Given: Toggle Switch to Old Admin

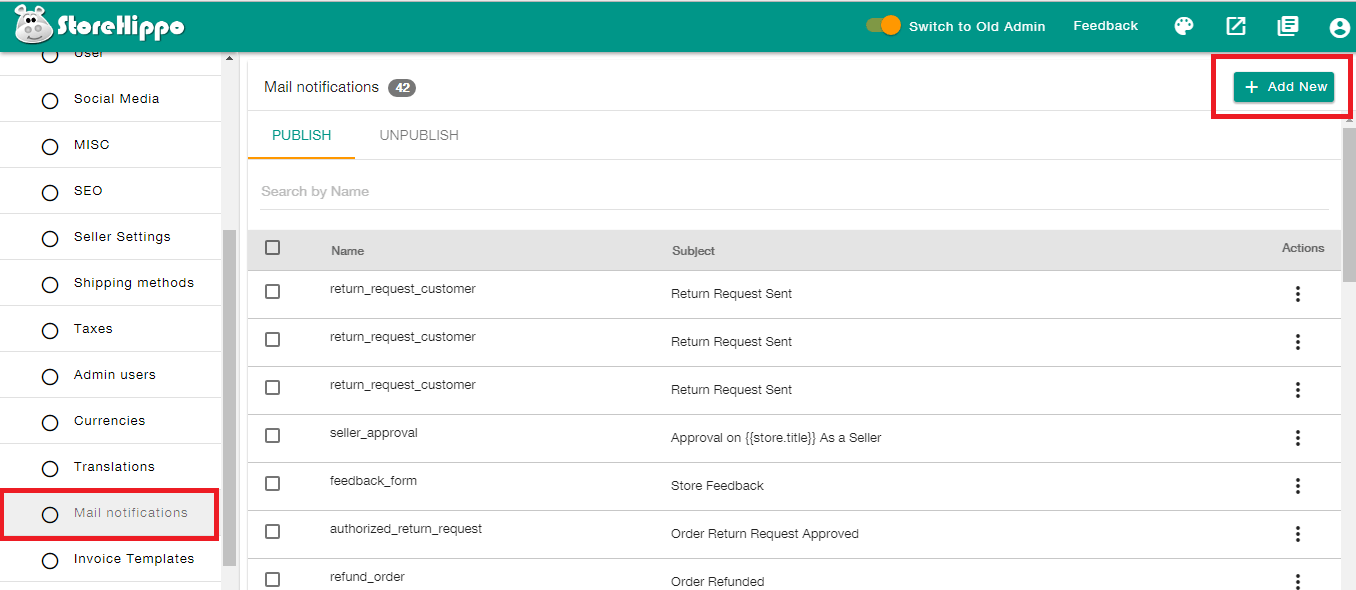Looking at the screenshot, I should (x=884, y=26).
